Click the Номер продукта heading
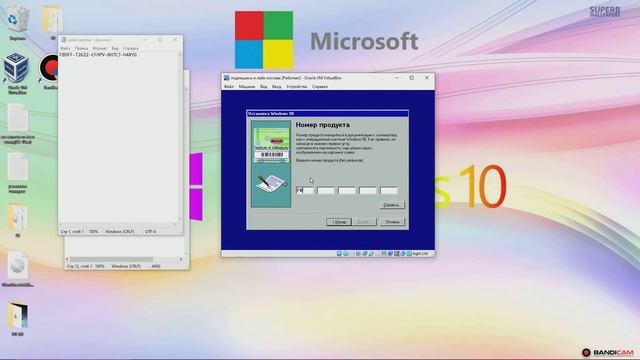This screenshot has width=640, height=360. 322,125
